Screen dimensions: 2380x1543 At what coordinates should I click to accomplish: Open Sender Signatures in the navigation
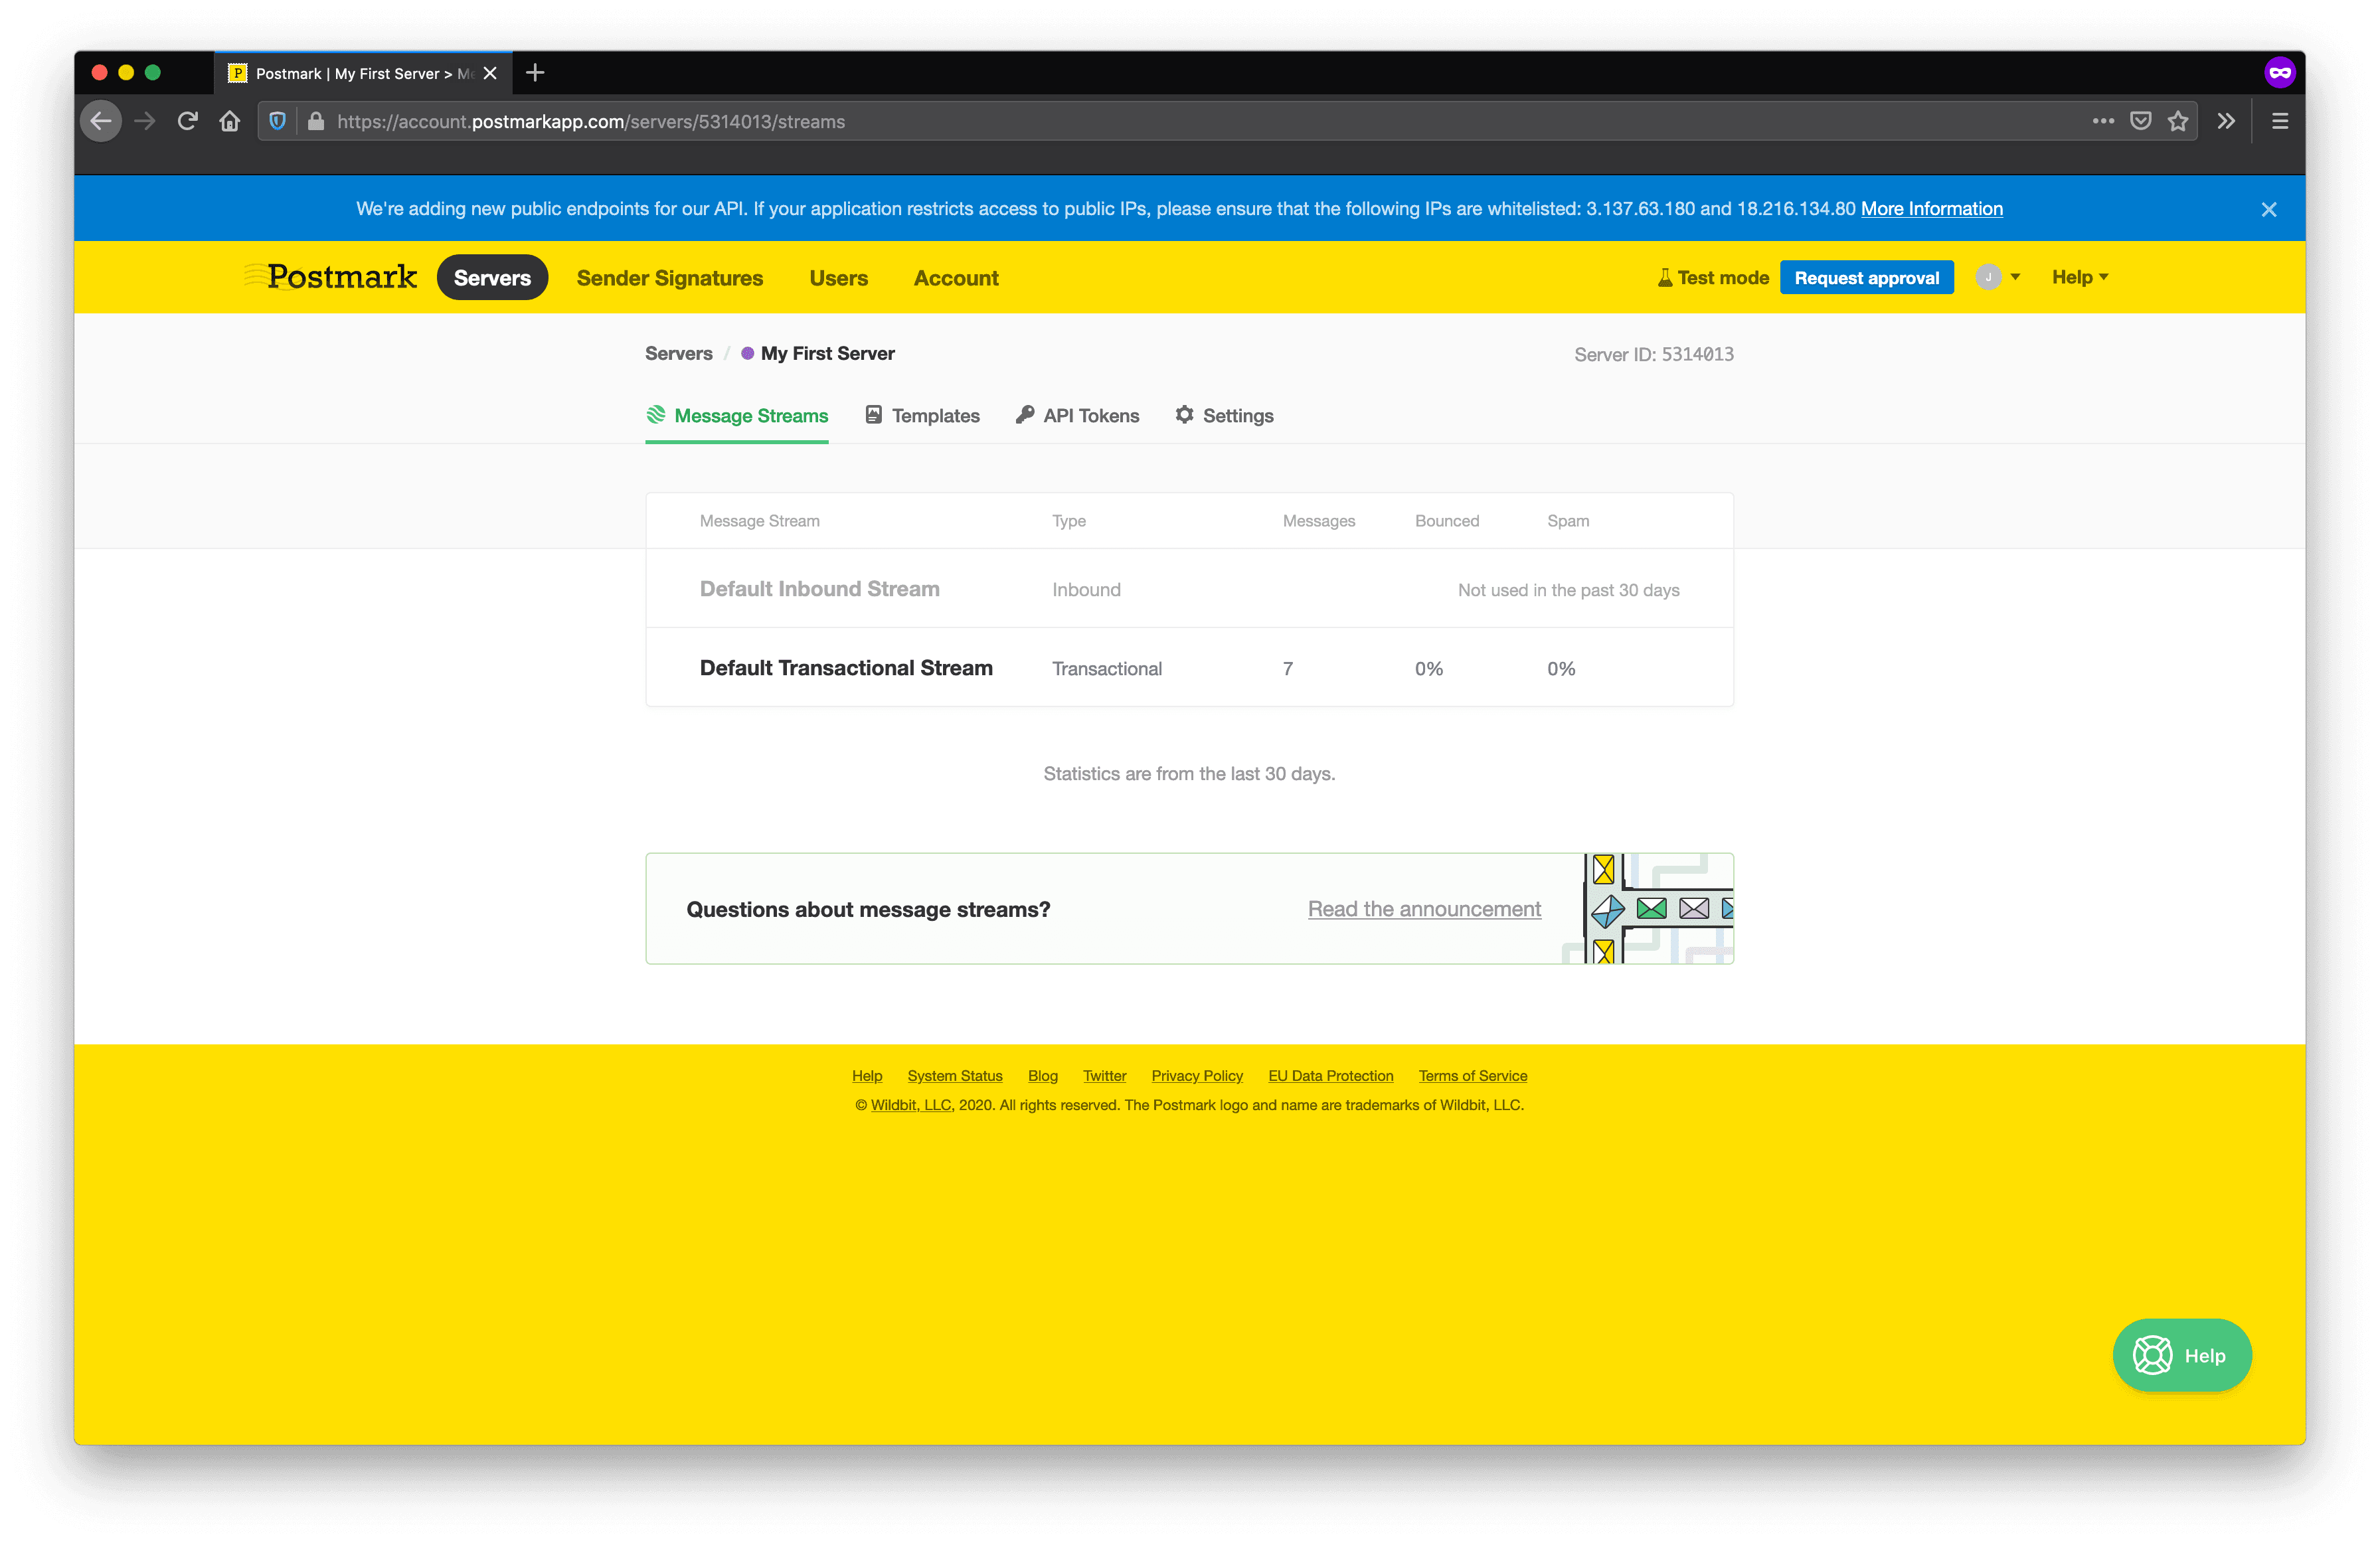tap(669, 278)
